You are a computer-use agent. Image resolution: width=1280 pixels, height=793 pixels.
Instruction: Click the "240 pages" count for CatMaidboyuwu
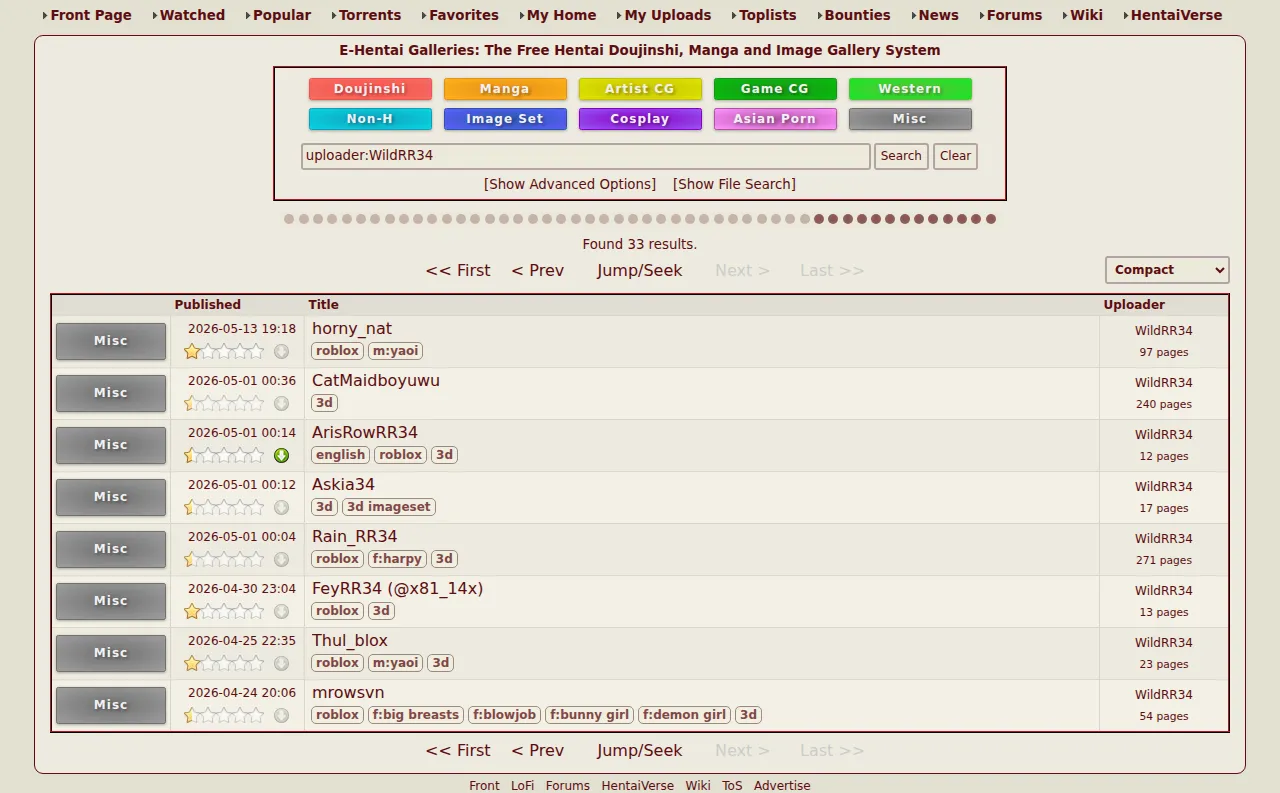coord(1164,405)
